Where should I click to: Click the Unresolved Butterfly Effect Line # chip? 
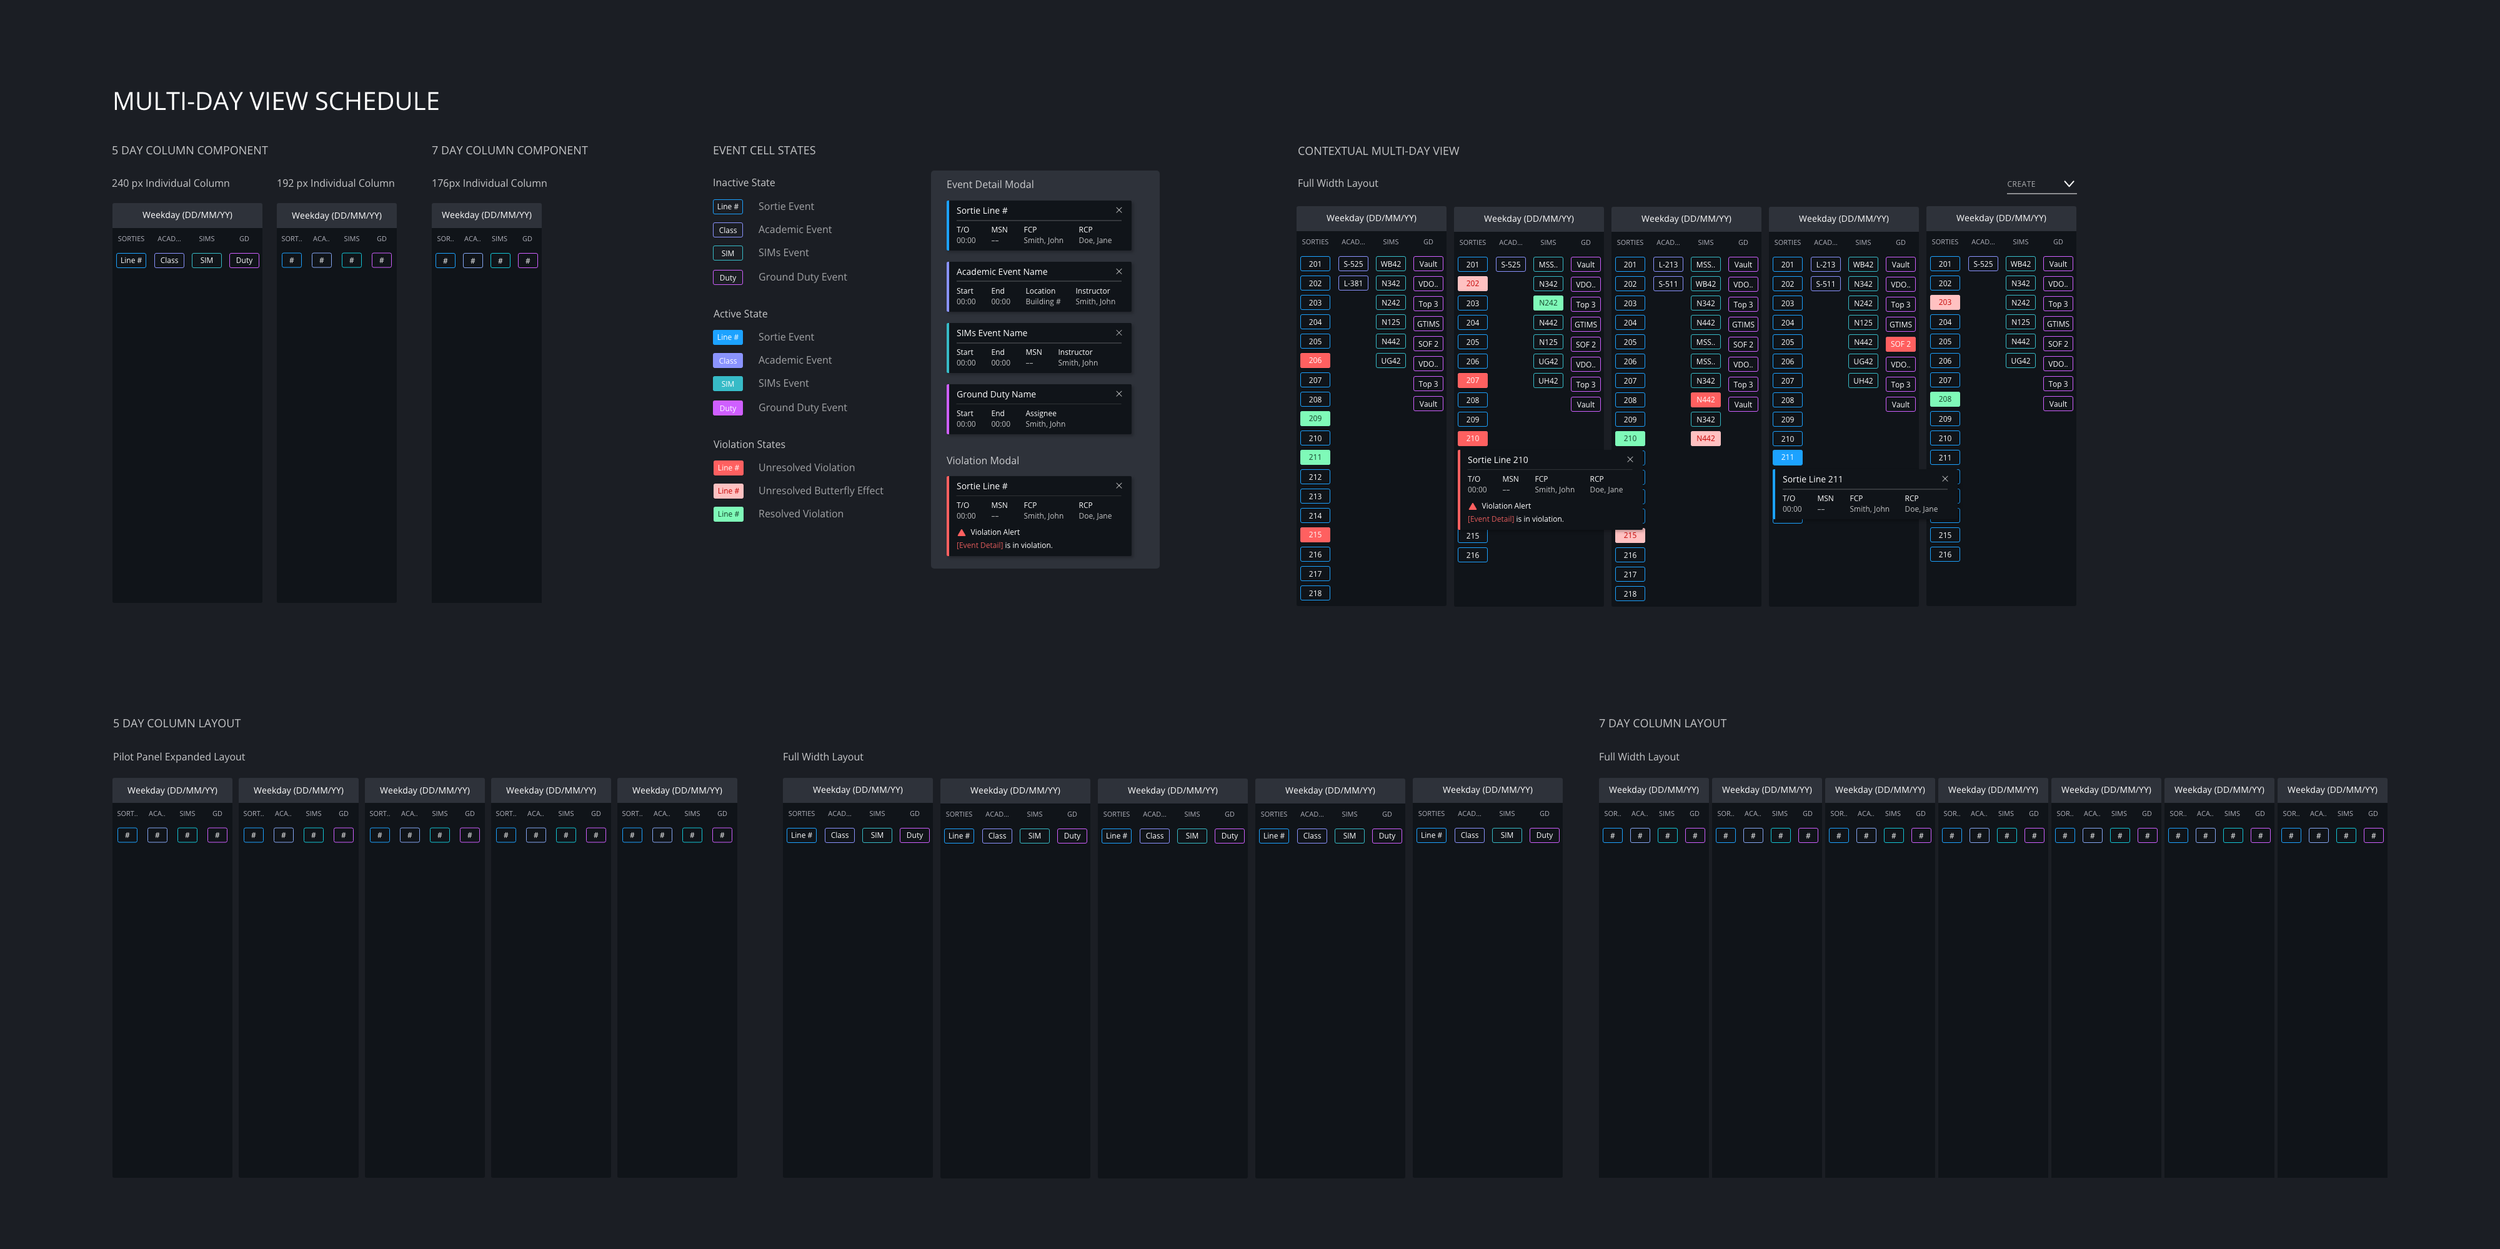click(728, 491)
